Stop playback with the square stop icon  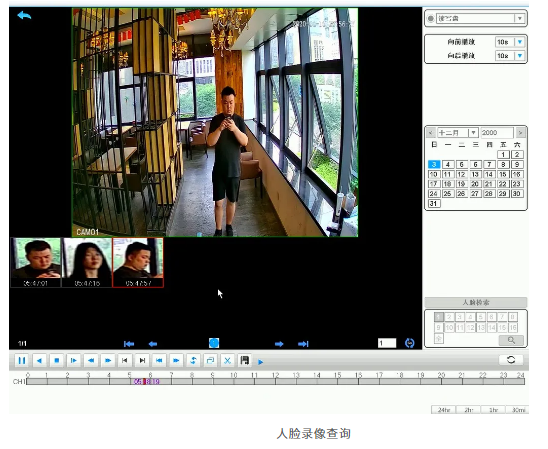click(x=56, y=360)
